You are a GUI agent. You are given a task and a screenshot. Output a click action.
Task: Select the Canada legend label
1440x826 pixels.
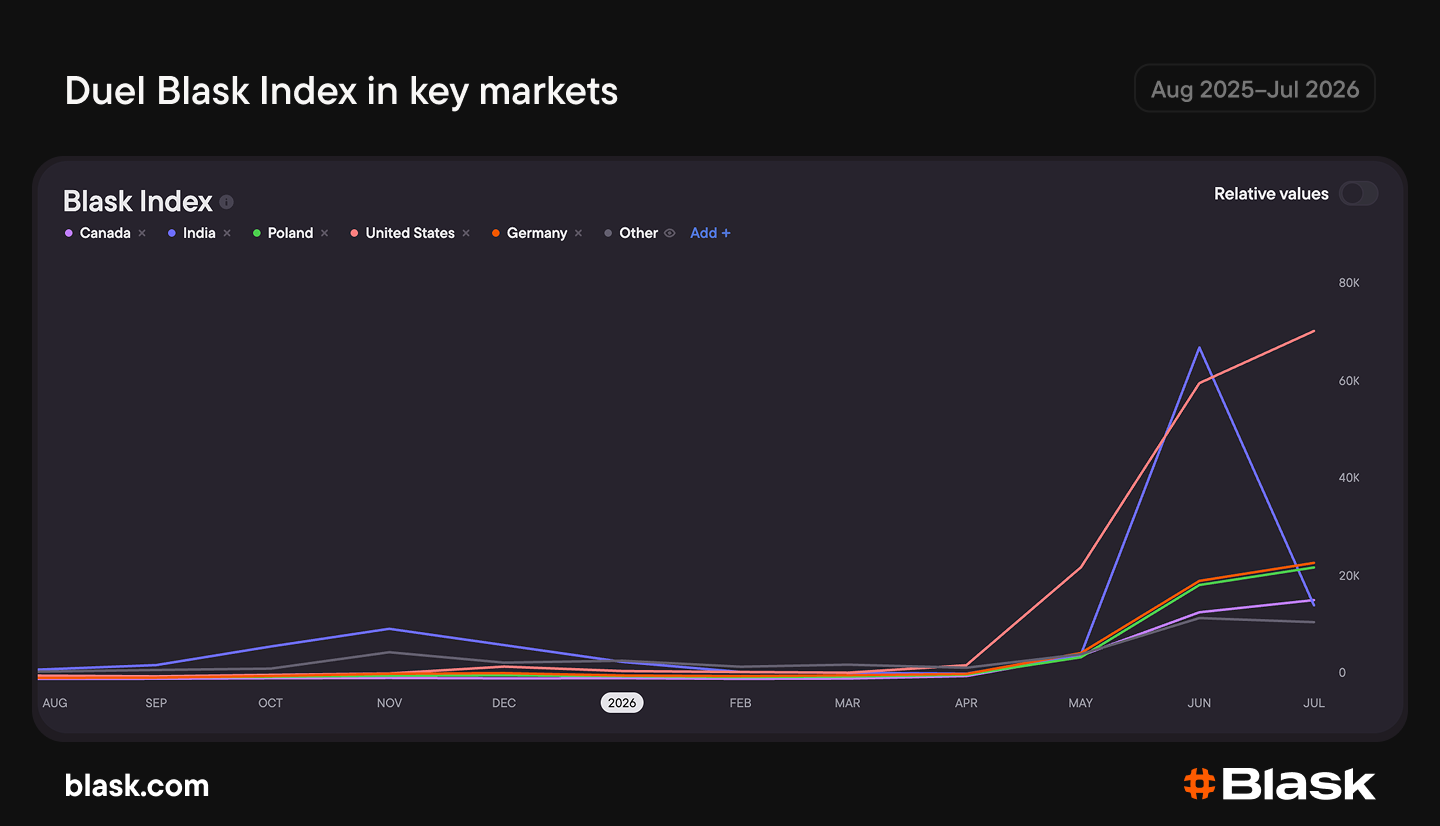coord(105,233)
